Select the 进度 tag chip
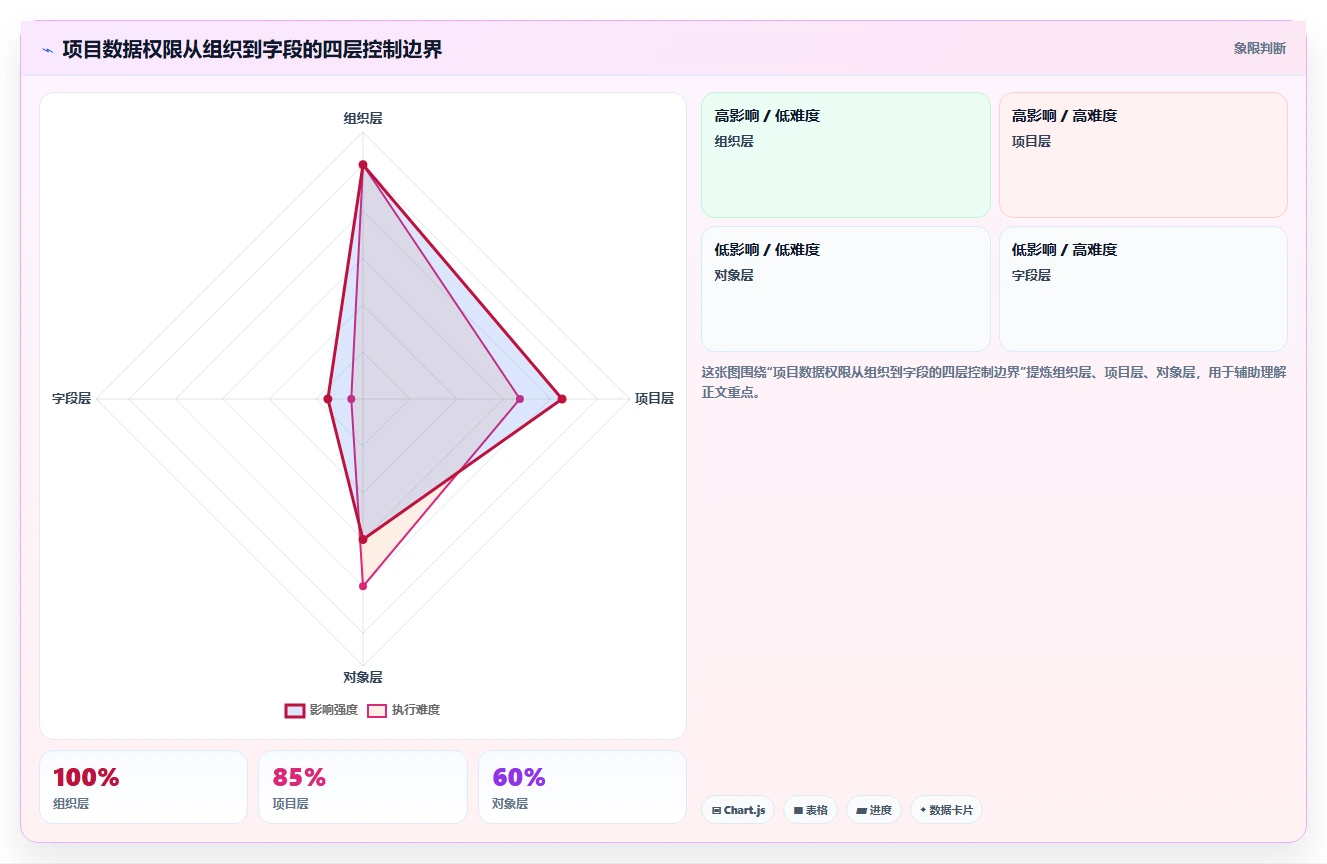This screenshot has width=1327, height=864. [874, 810]
